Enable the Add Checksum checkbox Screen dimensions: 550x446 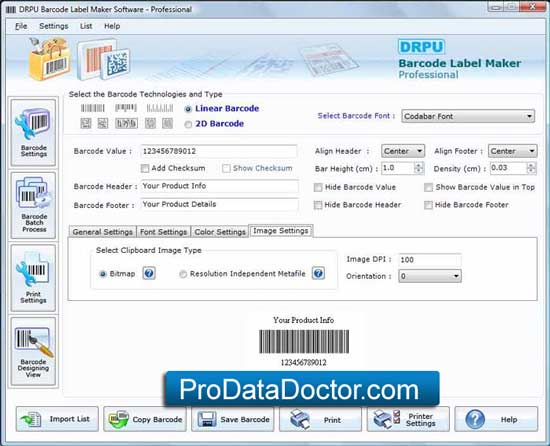click(145, 168)
